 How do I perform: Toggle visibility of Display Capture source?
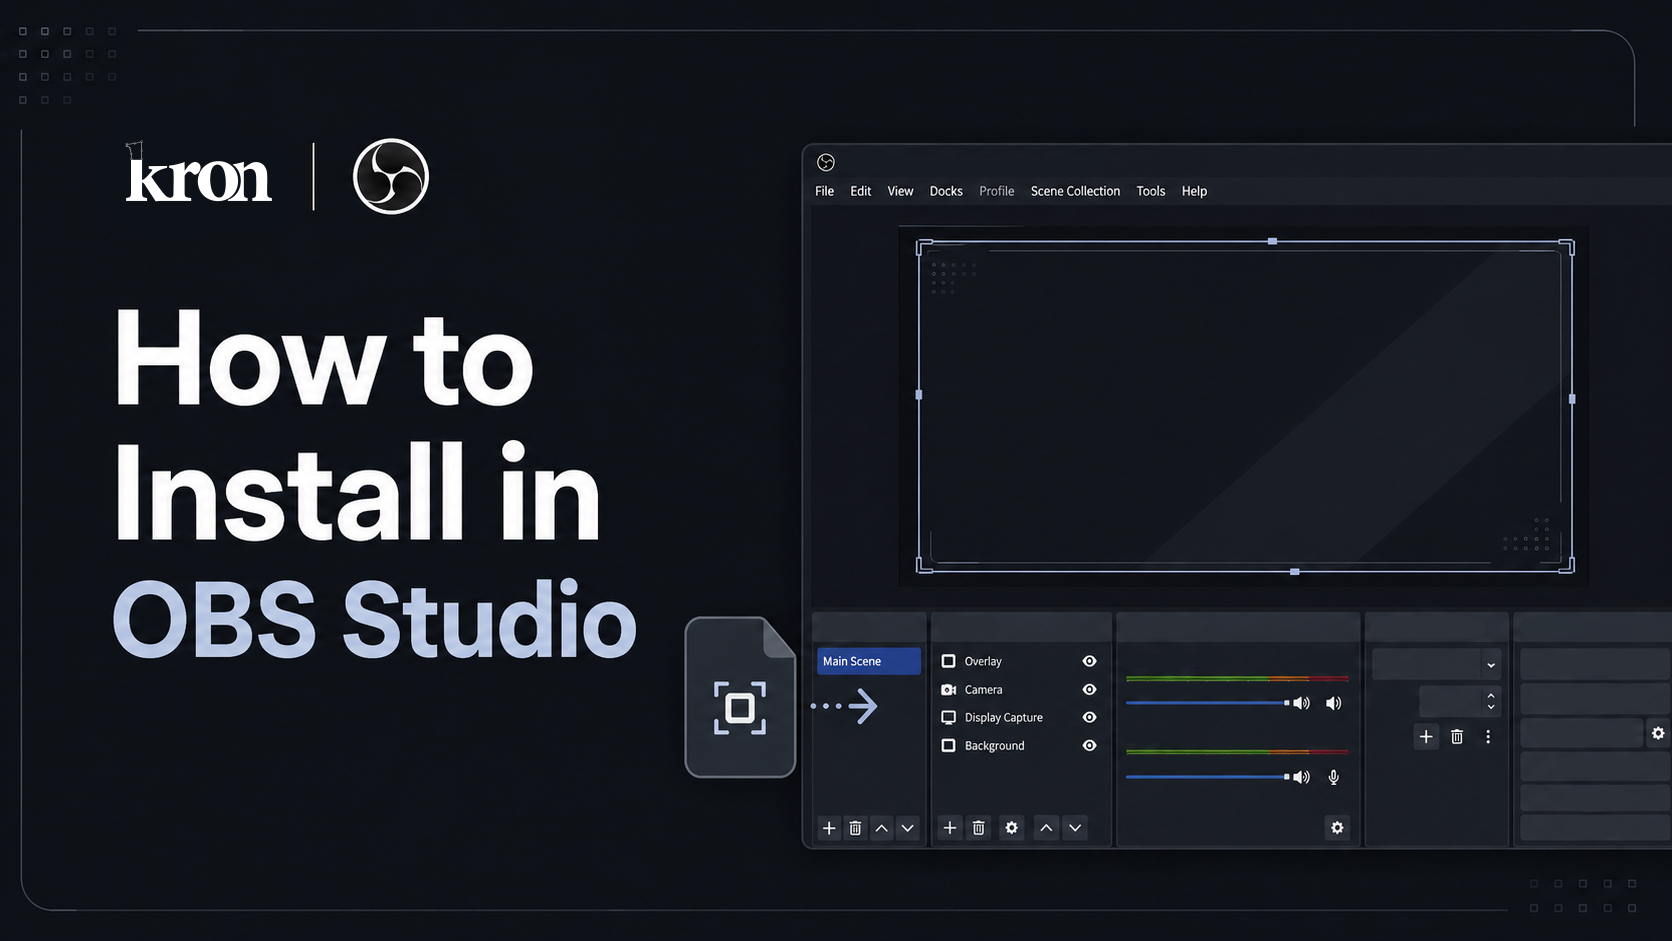1089,718
